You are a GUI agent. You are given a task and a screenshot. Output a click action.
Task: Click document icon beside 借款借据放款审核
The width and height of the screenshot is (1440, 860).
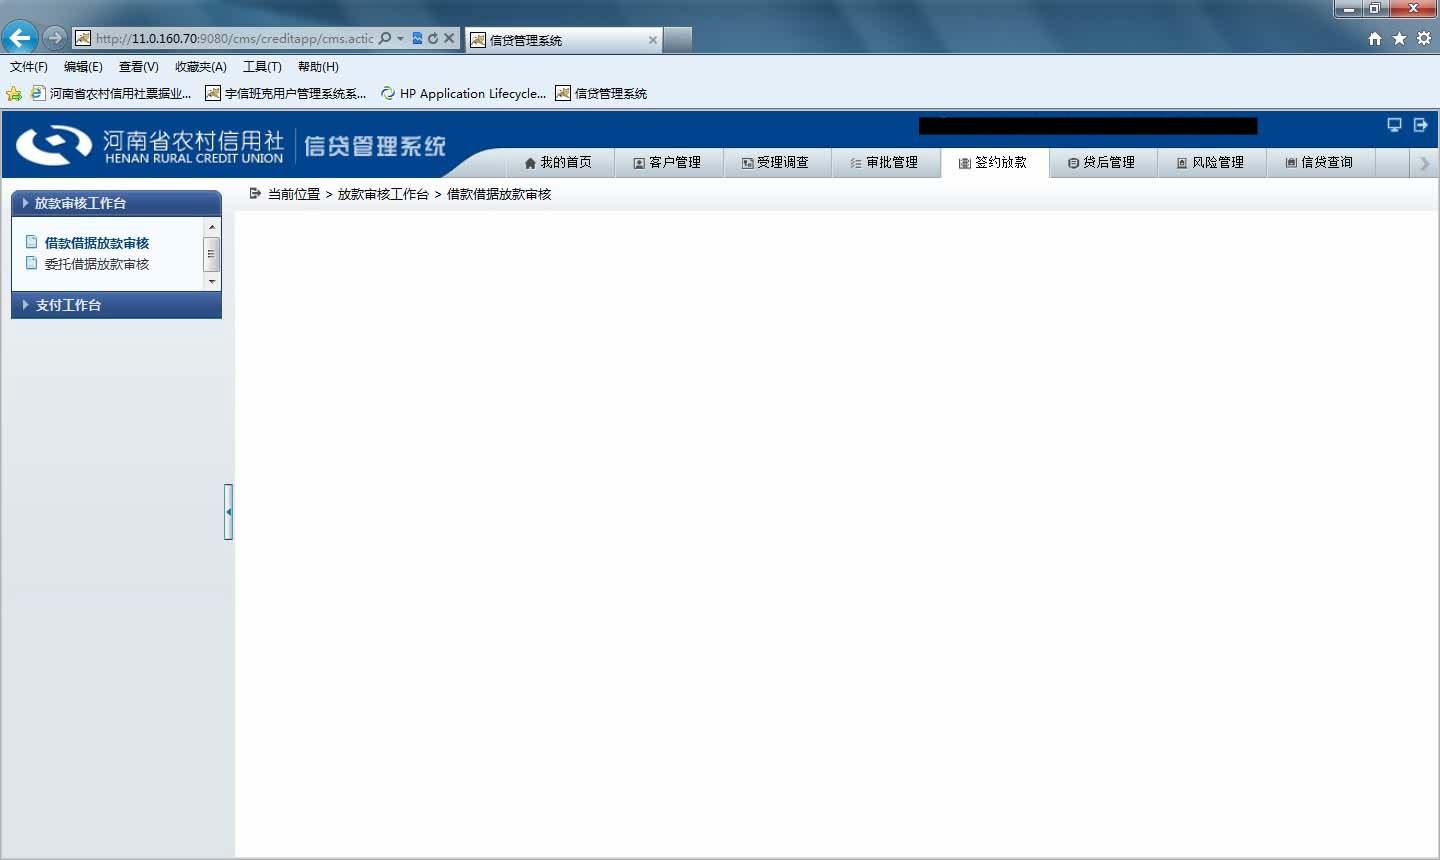click(31, 242)
